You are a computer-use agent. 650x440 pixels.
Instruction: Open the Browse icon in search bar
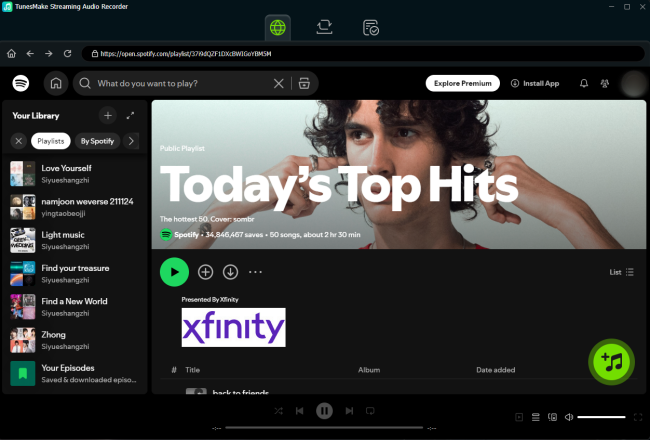tap(304, 83)
